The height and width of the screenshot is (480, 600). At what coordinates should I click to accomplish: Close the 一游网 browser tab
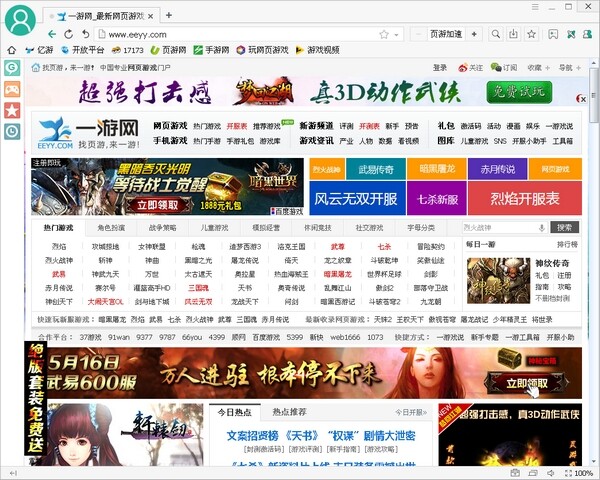[150, 16]
